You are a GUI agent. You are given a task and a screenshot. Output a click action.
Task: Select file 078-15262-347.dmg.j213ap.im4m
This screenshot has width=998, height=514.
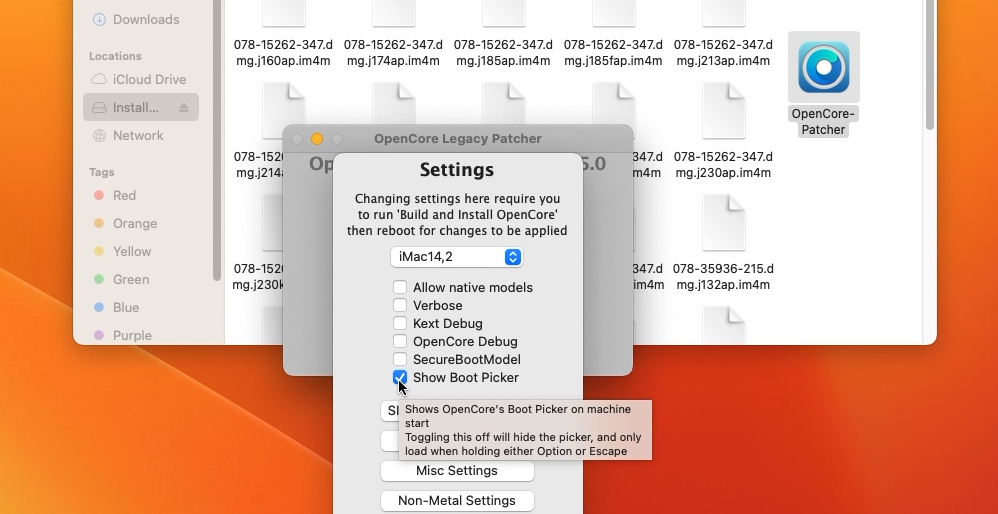point(724,53)
